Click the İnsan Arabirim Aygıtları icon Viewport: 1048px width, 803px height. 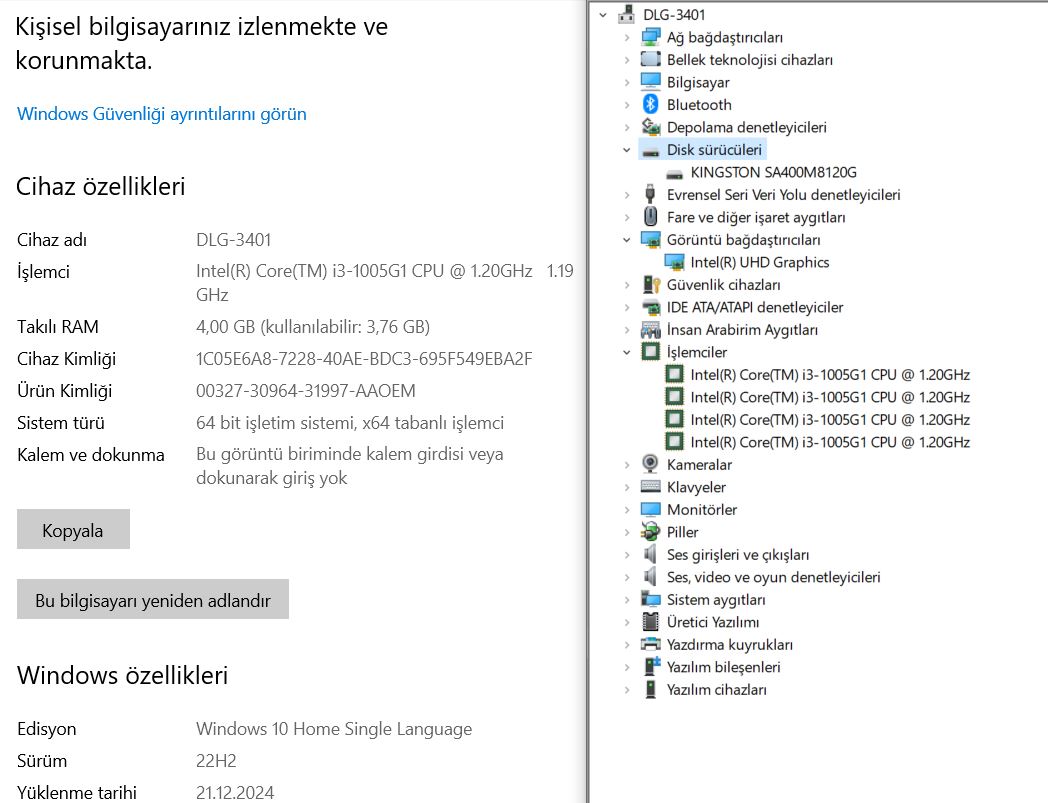coord(650,329)
